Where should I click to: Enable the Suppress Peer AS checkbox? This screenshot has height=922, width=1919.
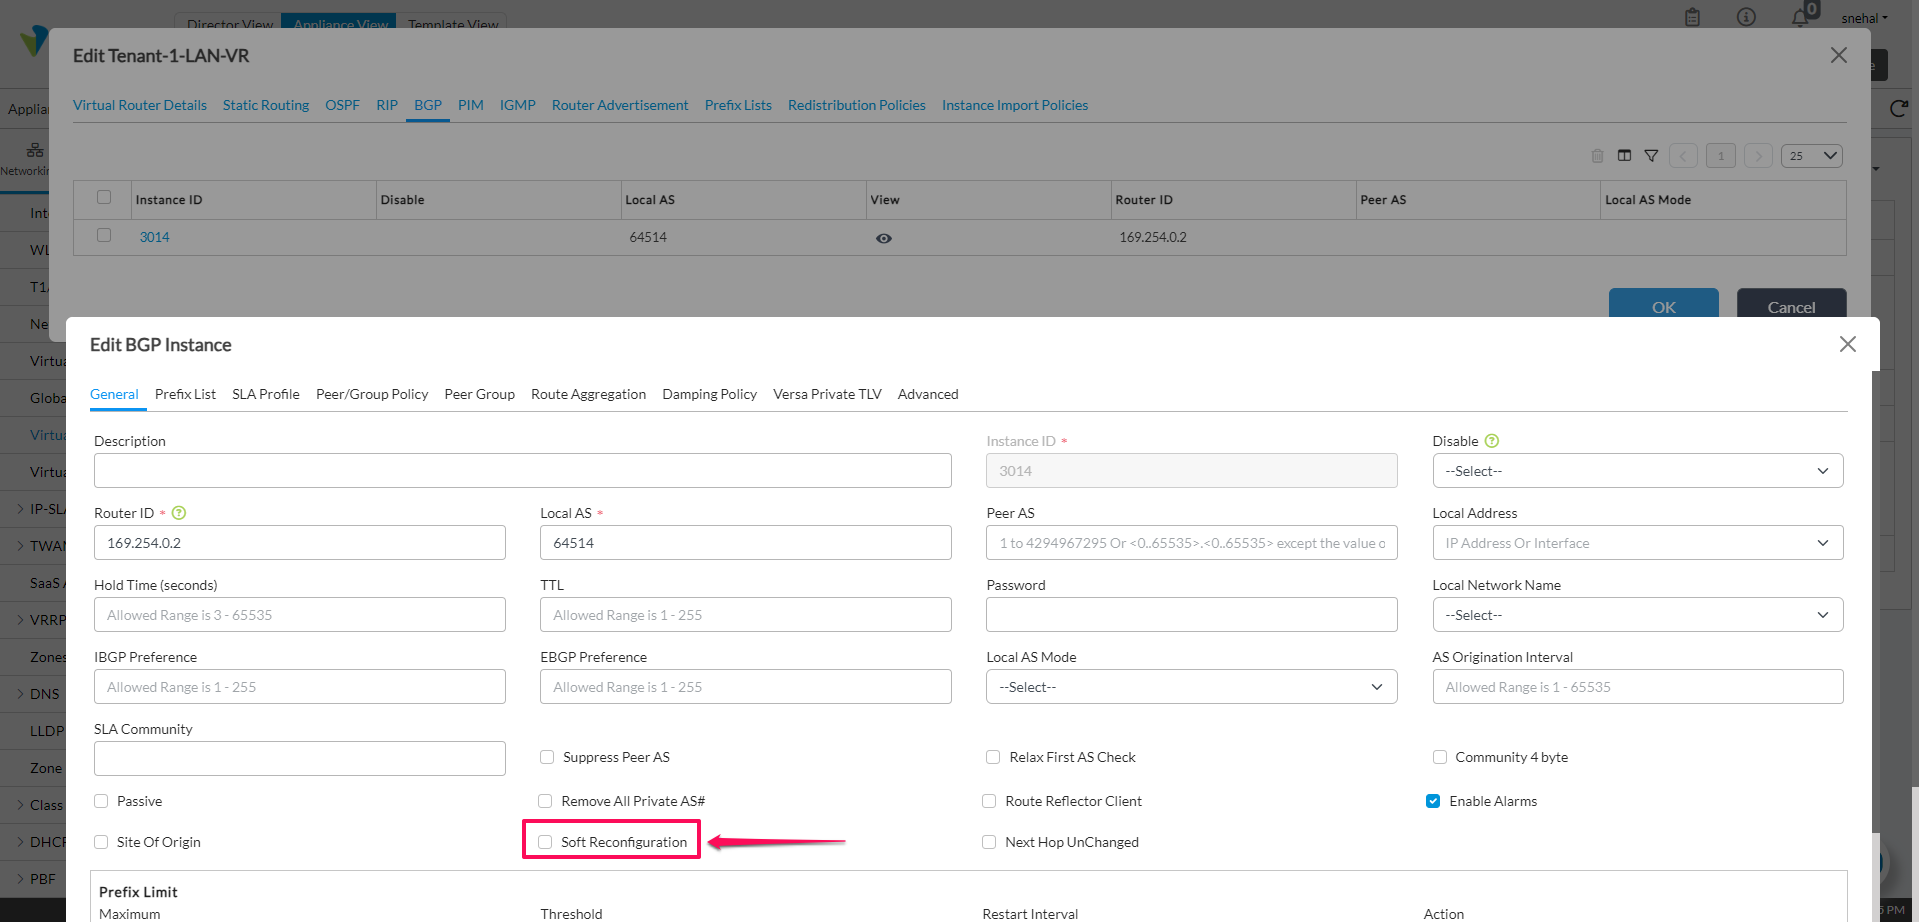click(547, 757)
